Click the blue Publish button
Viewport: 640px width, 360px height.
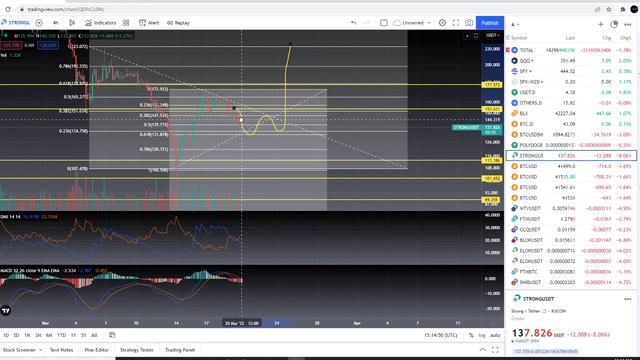490,23
